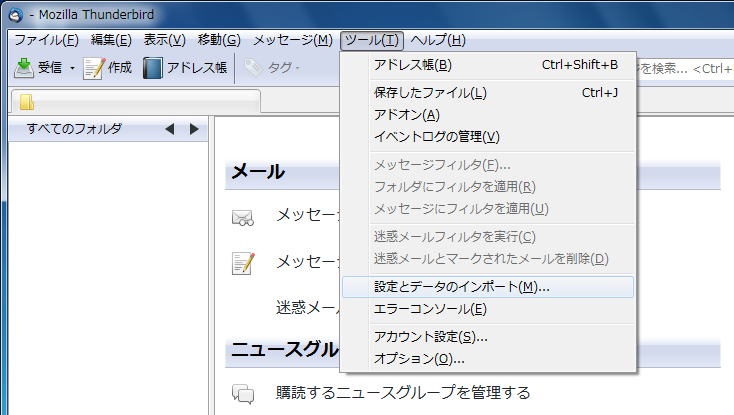Click the ニュースグループ section heading
The height and width of the screenshot is (415, 734).
point(285,349)
